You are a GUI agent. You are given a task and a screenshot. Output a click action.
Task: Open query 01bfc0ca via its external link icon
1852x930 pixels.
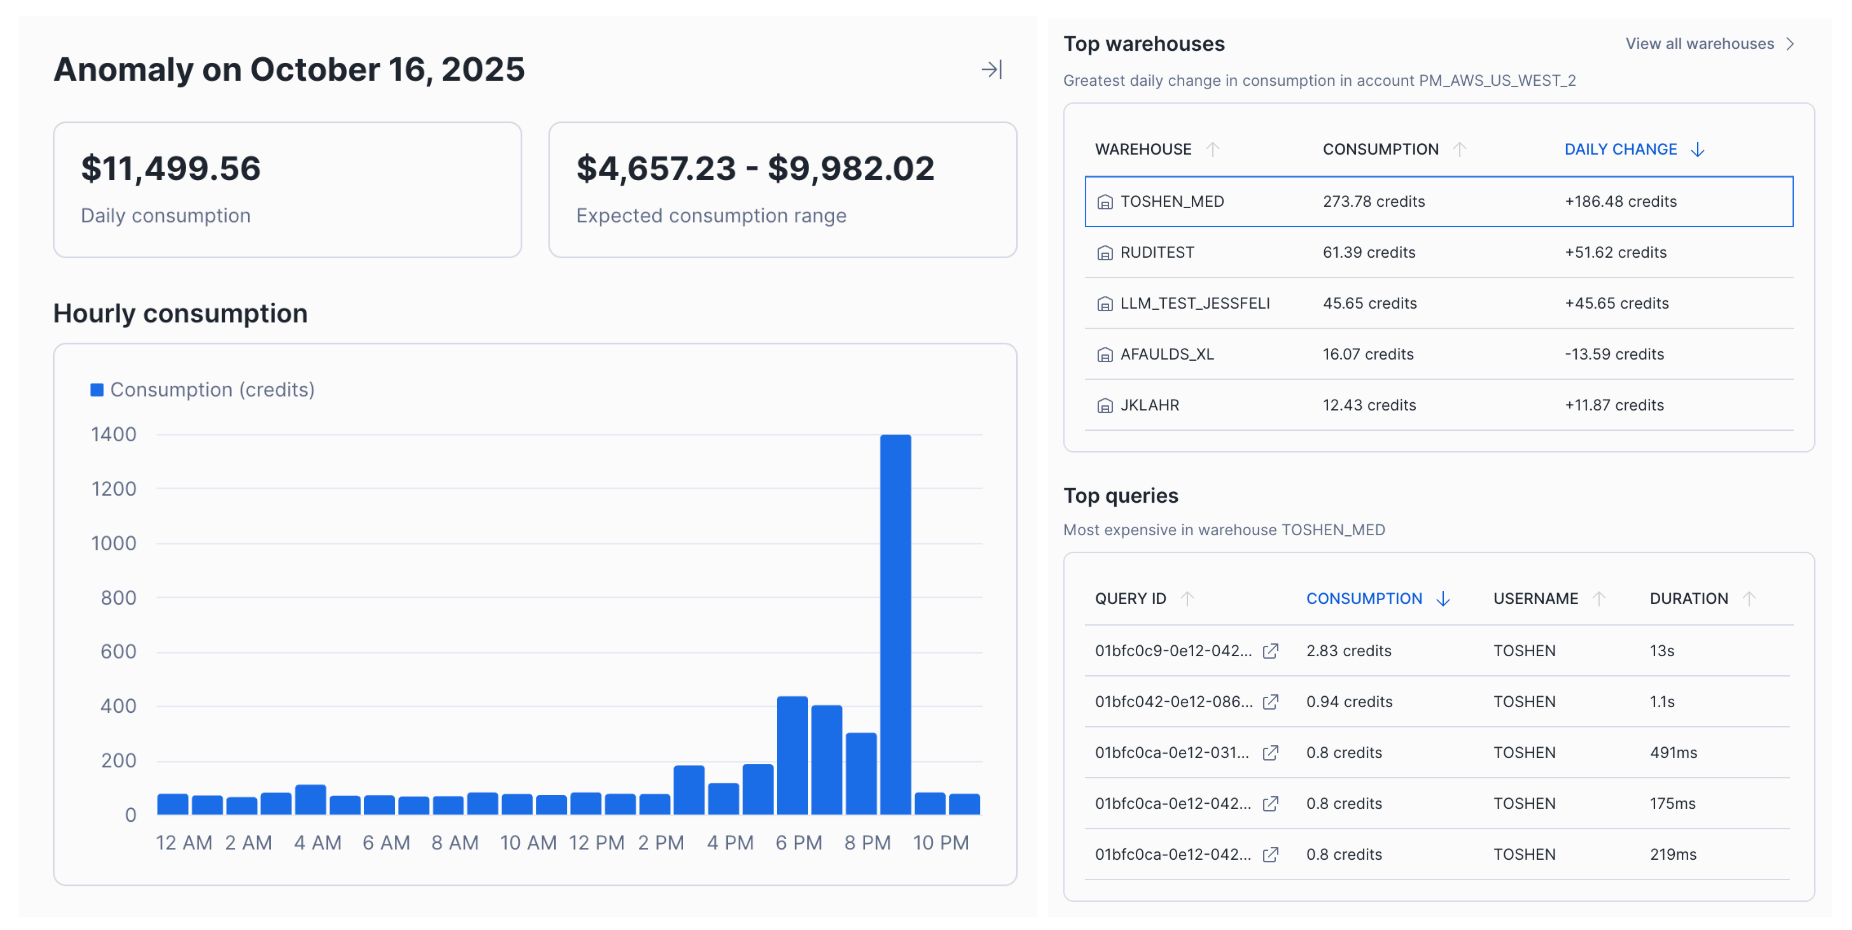pyautogui.click(x=1270, y=752)
